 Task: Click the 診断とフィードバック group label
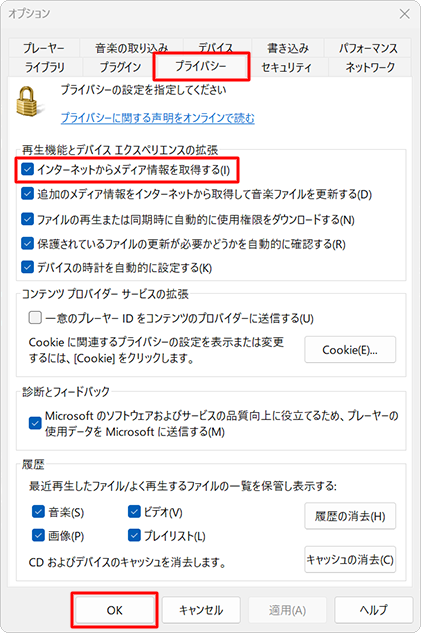point(66,392)
